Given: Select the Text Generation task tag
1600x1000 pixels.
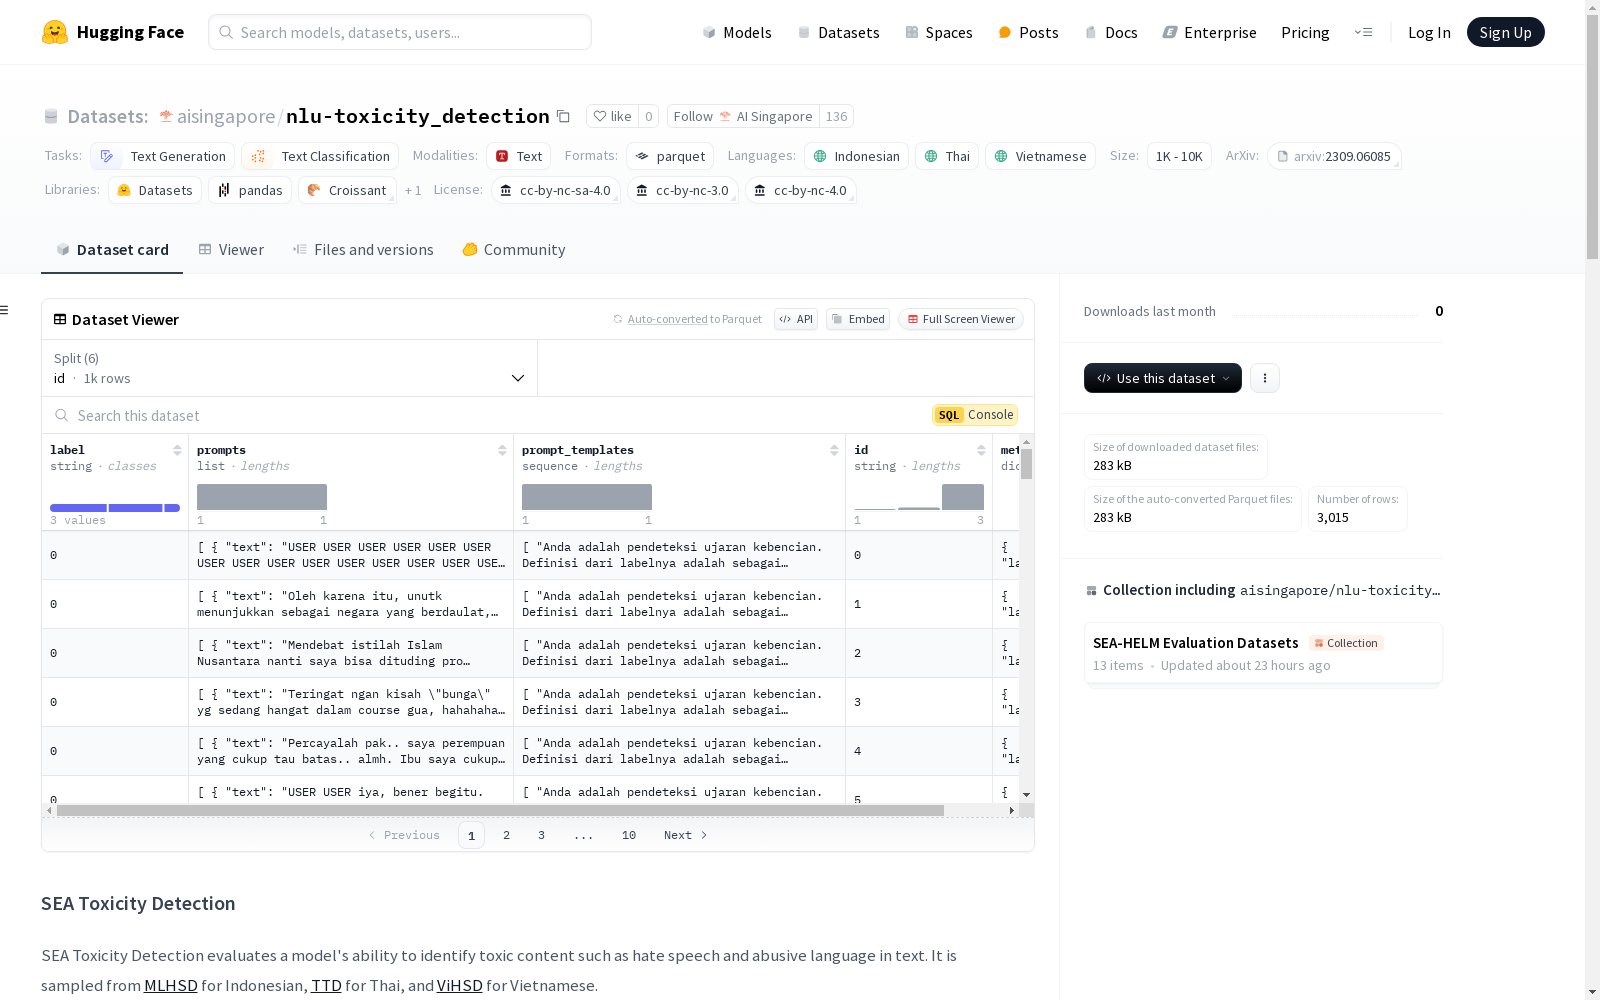Looking at the screenshot, I should (x=162, y=156).
